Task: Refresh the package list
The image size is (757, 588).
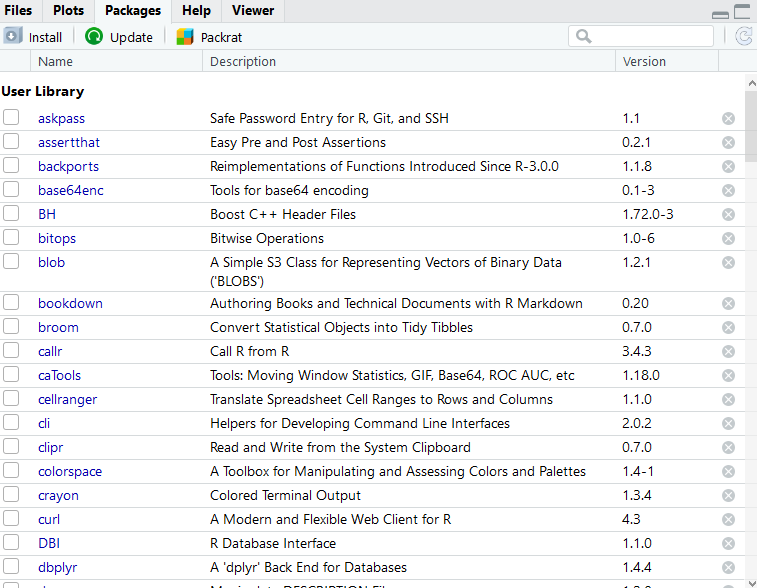Action: [743, 37]
